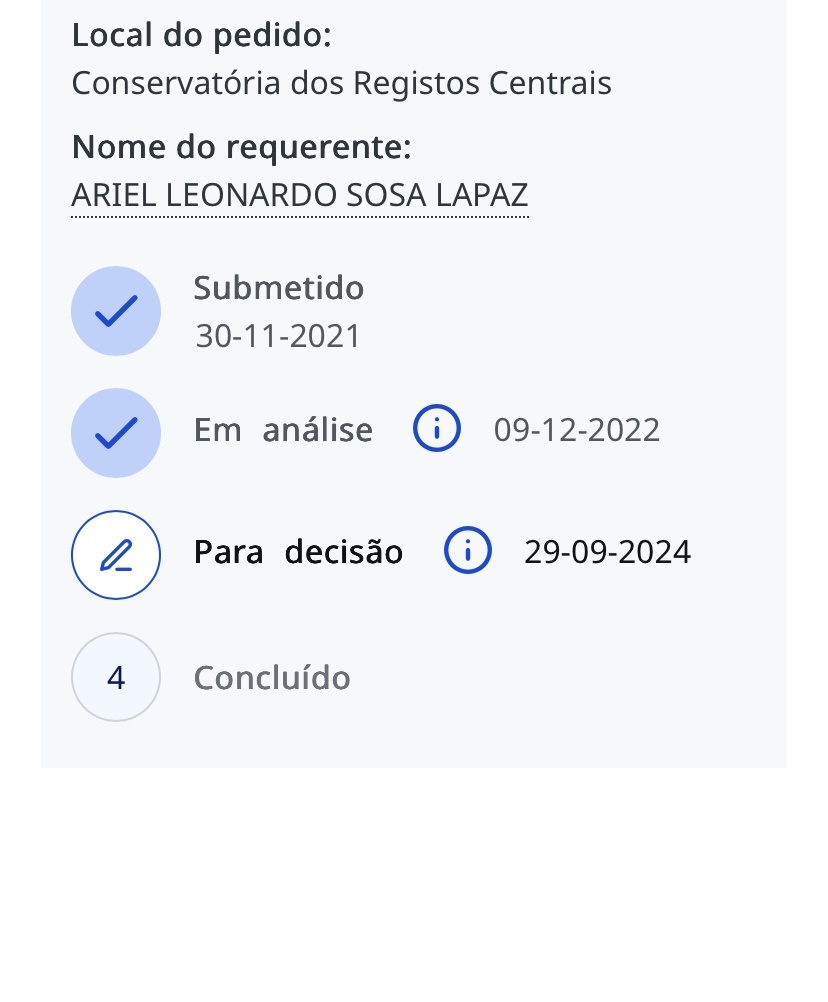Click the Concluído status label

272,678
